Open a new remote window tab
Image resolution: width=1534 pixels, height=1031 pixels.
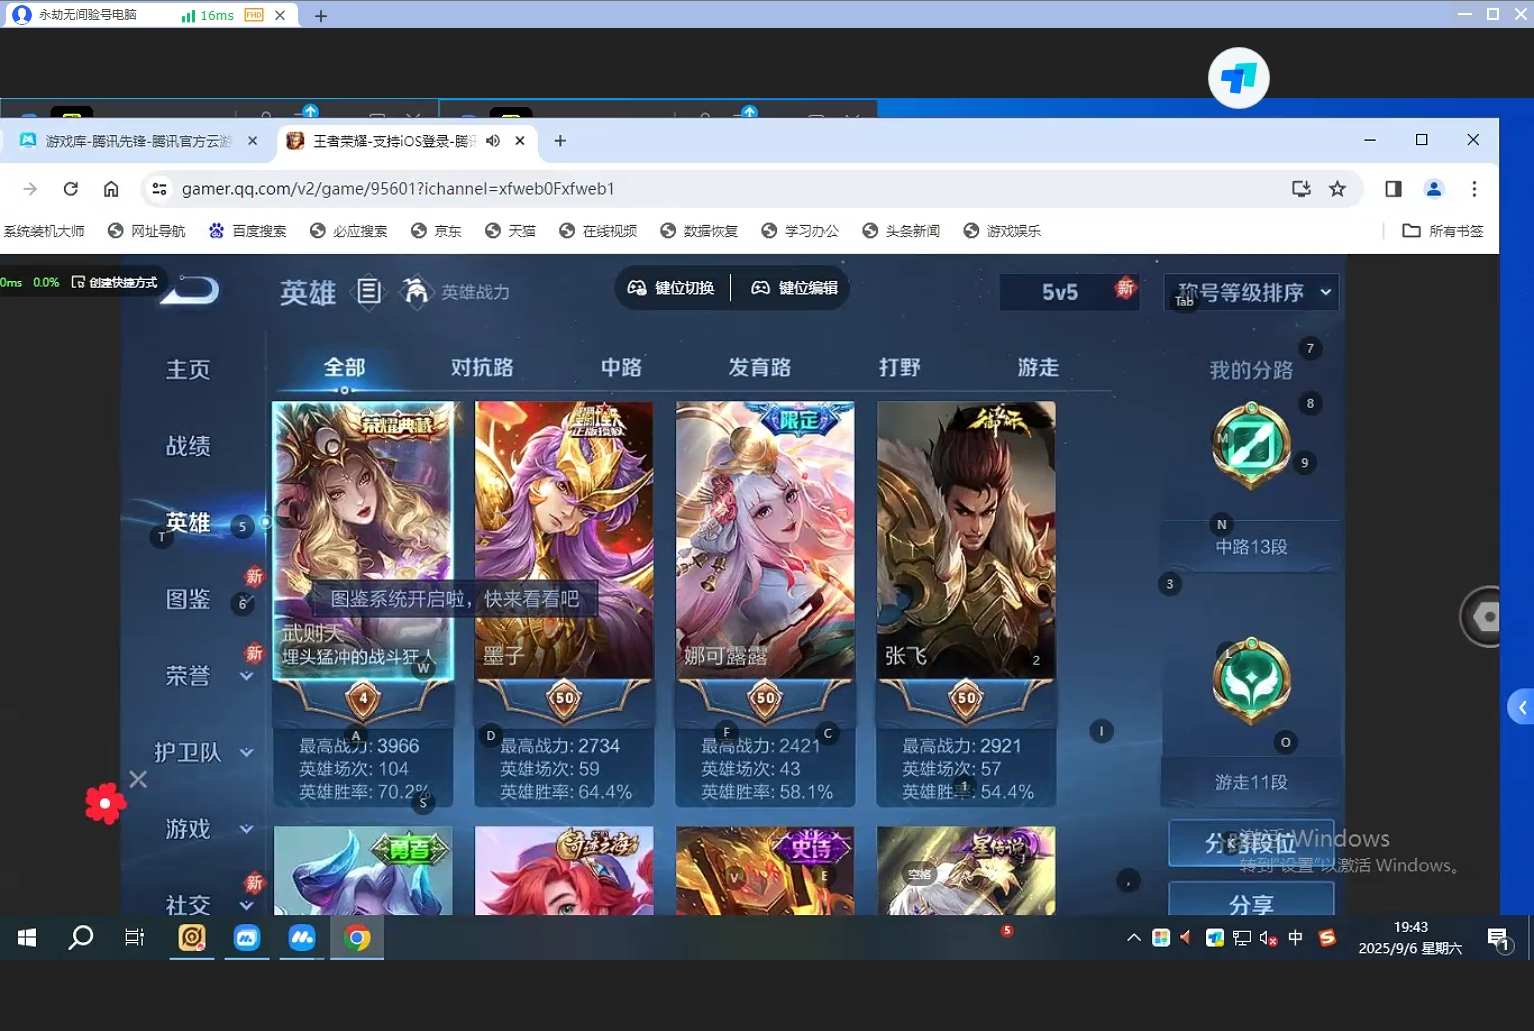pyautogui.click(x=321, y=16)
